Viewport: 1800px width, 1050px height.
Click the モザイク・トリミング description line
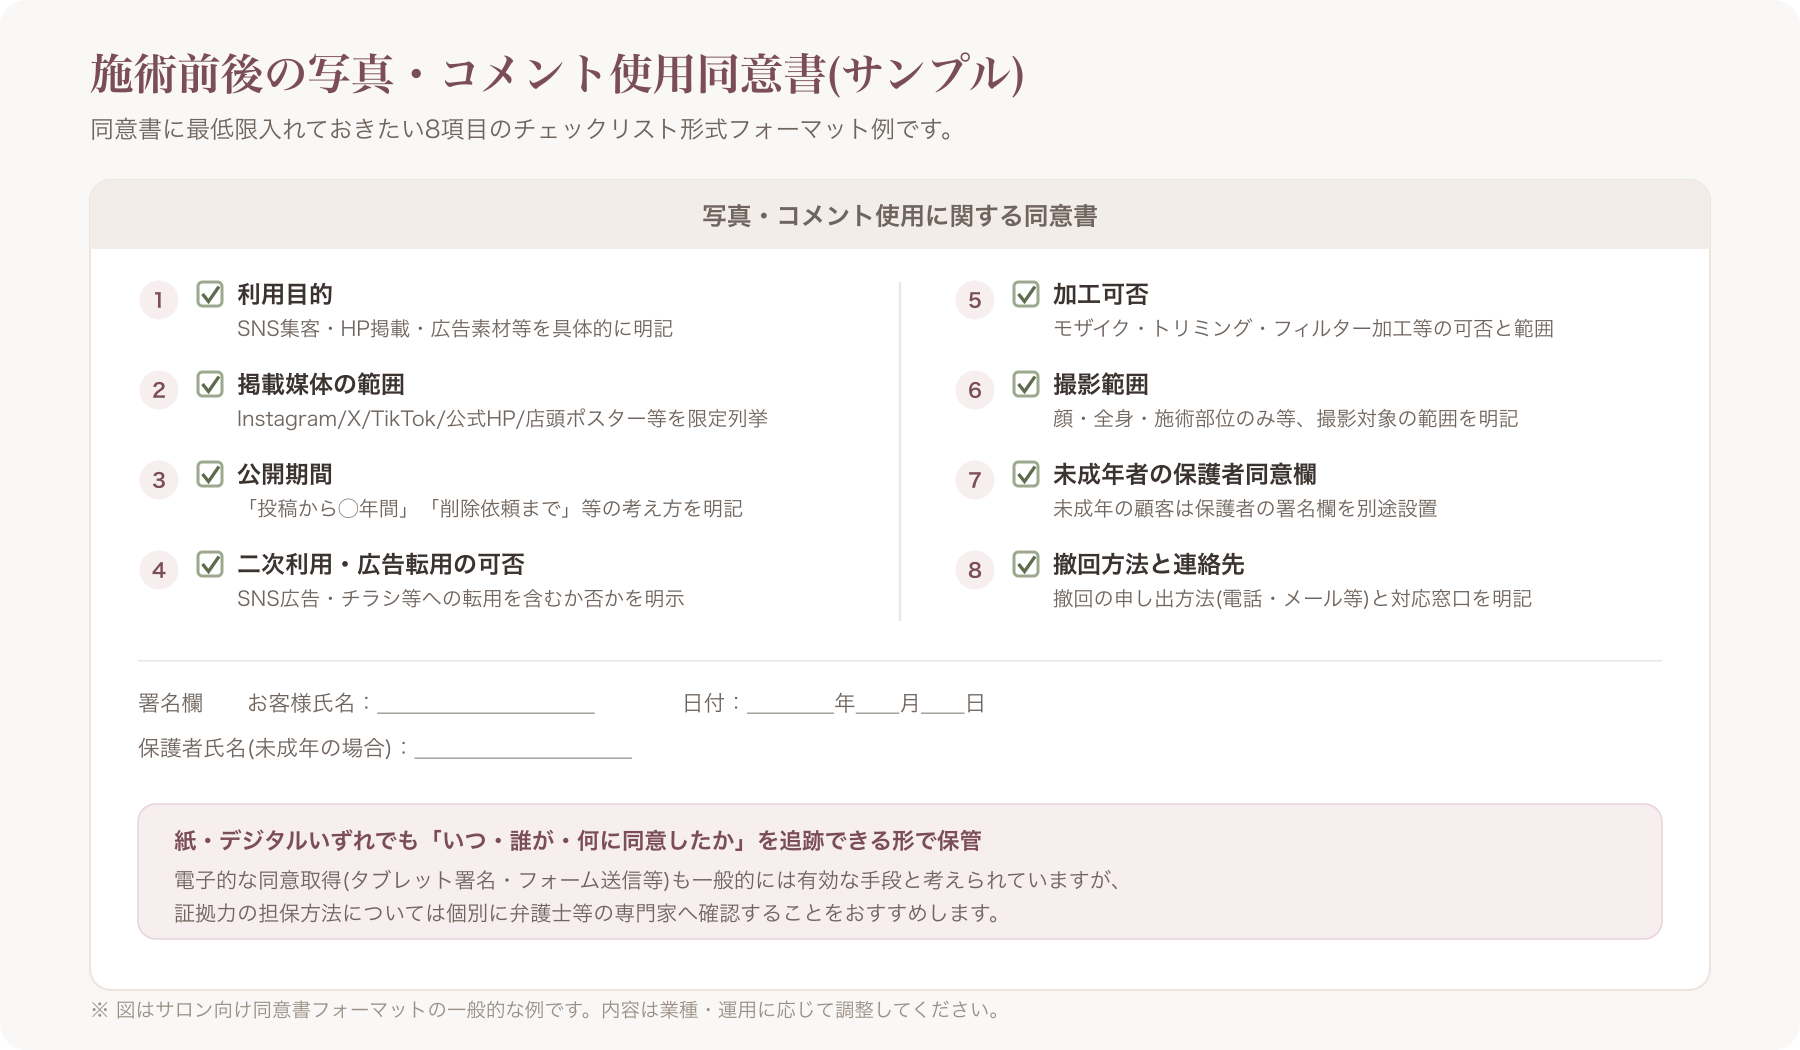point(1303,328)
